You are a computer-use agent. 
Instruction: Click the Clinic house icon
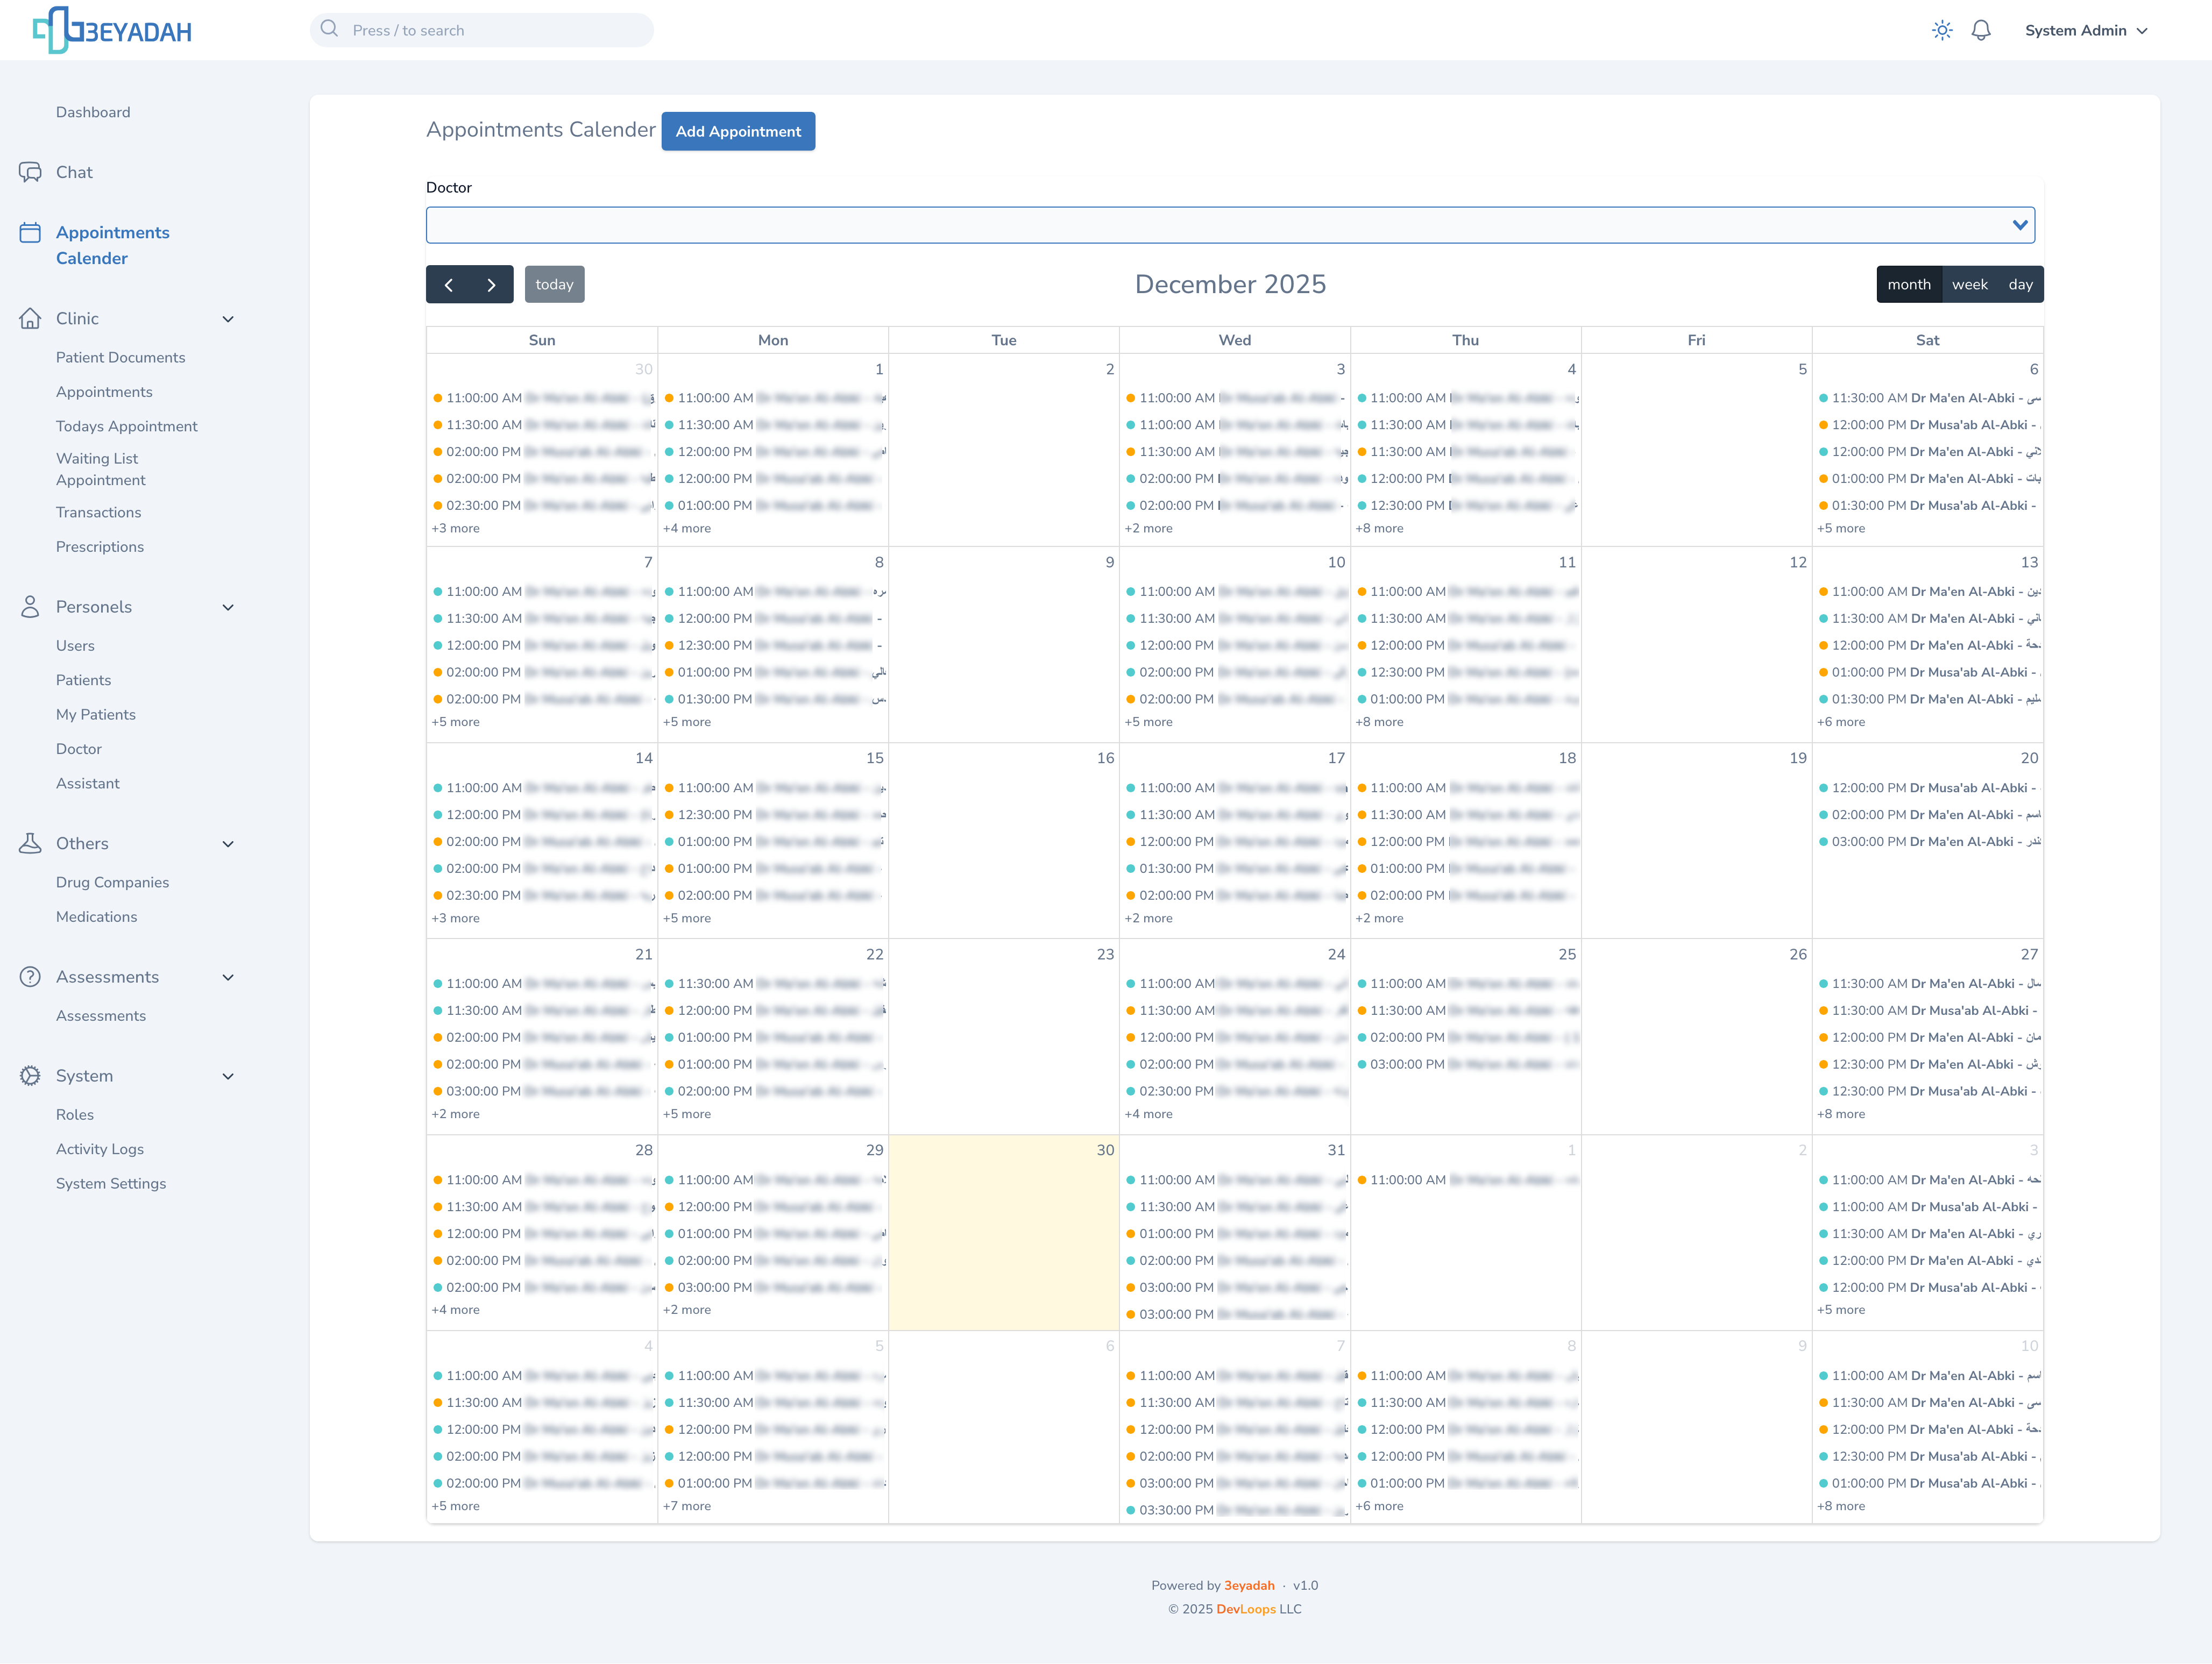pos(30,318)
